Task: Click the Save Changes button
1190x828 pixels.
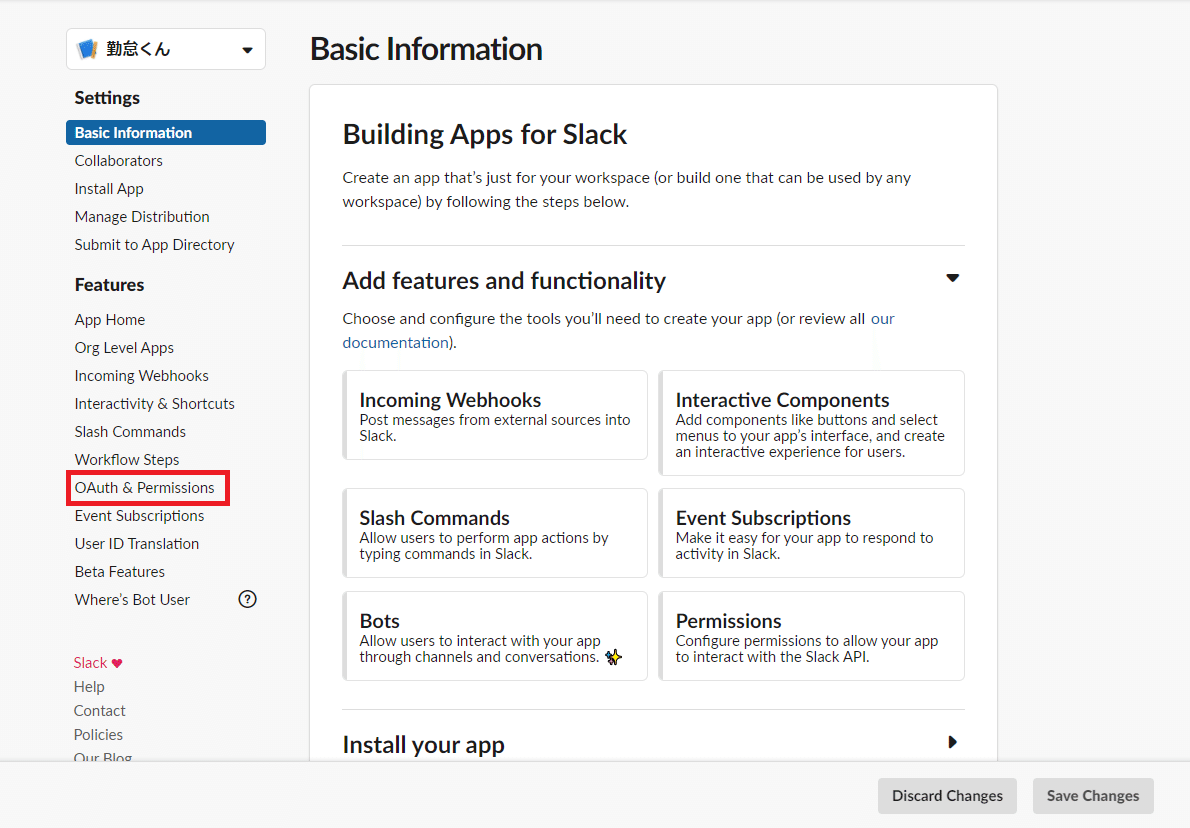Action: tap(1092, 796)
